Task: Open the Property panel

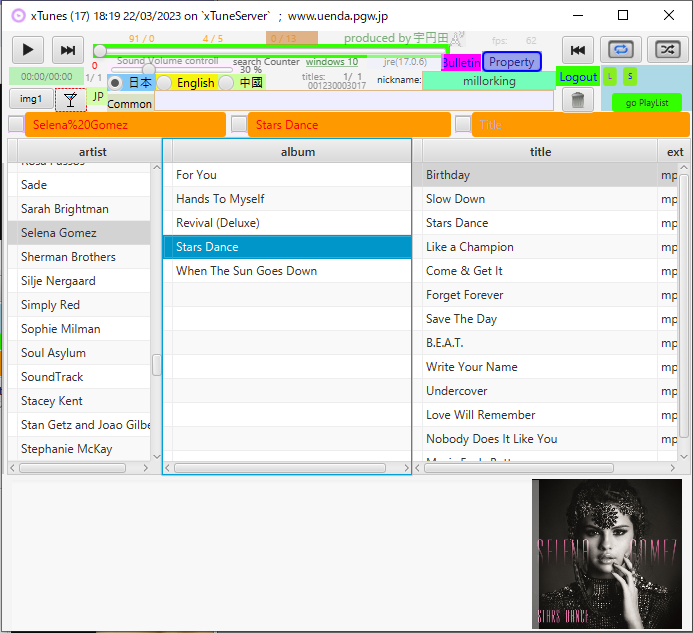Action: pyautogui.click(x=511, y=62)
